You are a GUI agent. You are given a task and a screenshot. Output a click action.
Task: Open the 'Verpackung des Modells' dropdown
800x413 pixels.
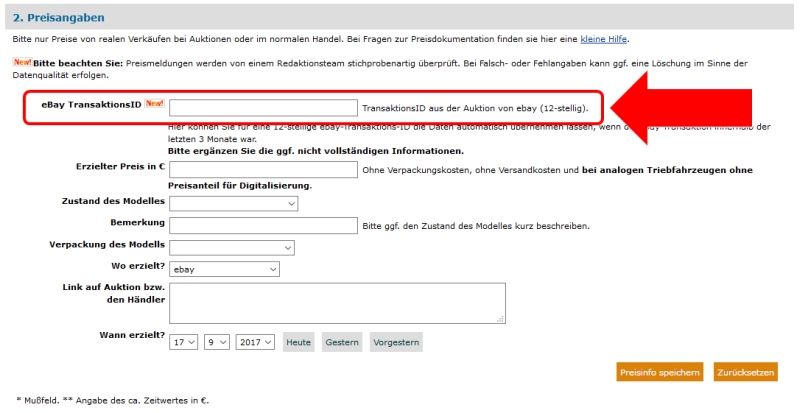(232, 248)
